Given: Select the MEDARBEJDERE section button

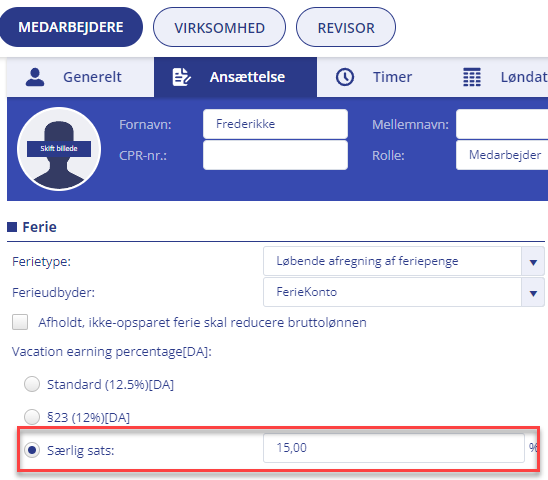Looking at the screenshot, I should (71, 27).
